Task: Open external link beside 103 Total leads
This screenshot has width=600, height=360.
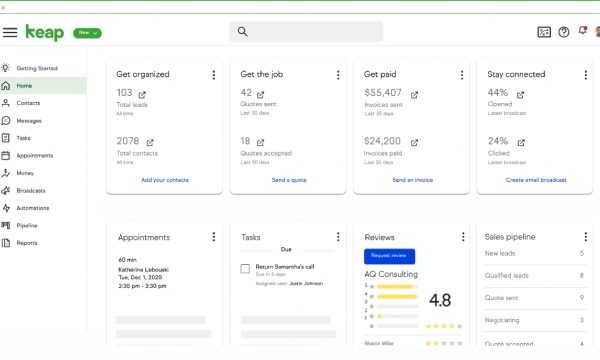Action: click(142, 94)
